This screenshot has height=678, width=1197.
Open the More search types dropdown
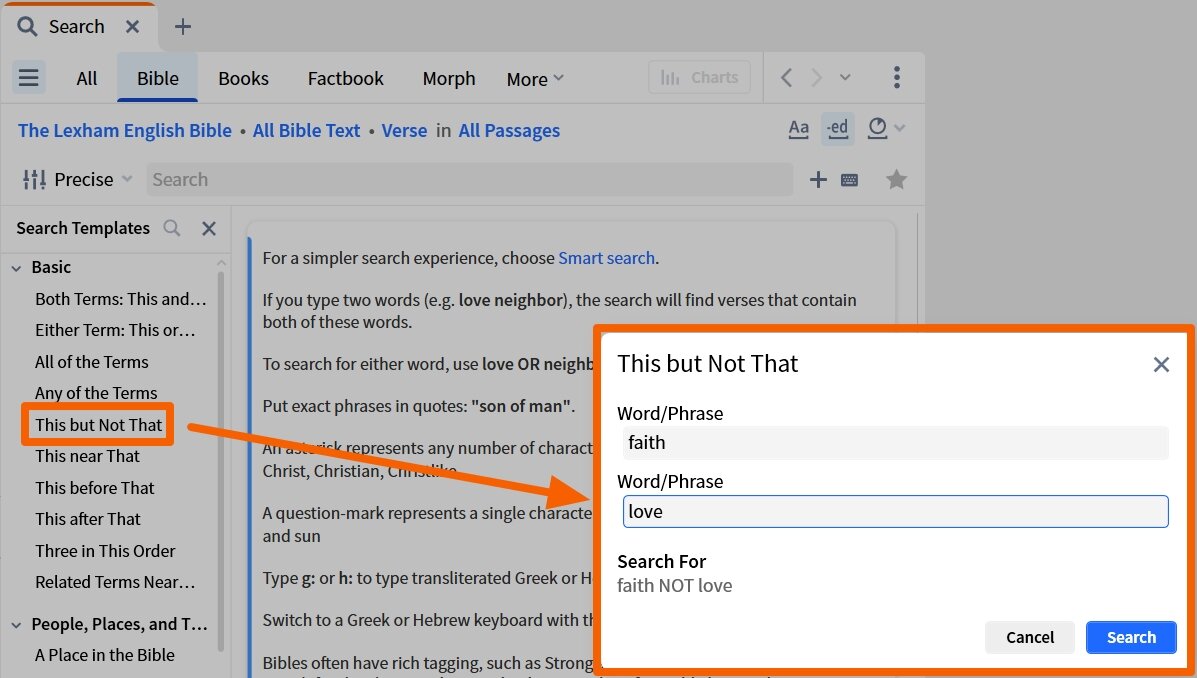click(535, 79)
